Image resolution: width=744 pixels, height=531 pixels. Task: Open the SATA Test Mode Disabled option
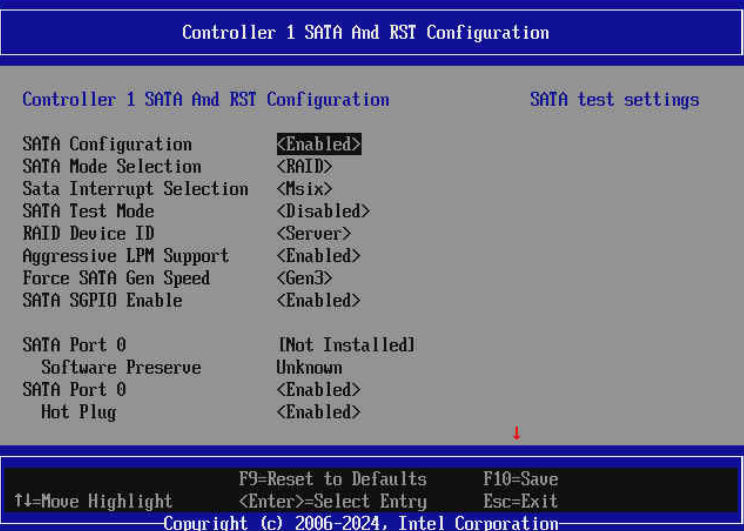(x=323, y=211)
